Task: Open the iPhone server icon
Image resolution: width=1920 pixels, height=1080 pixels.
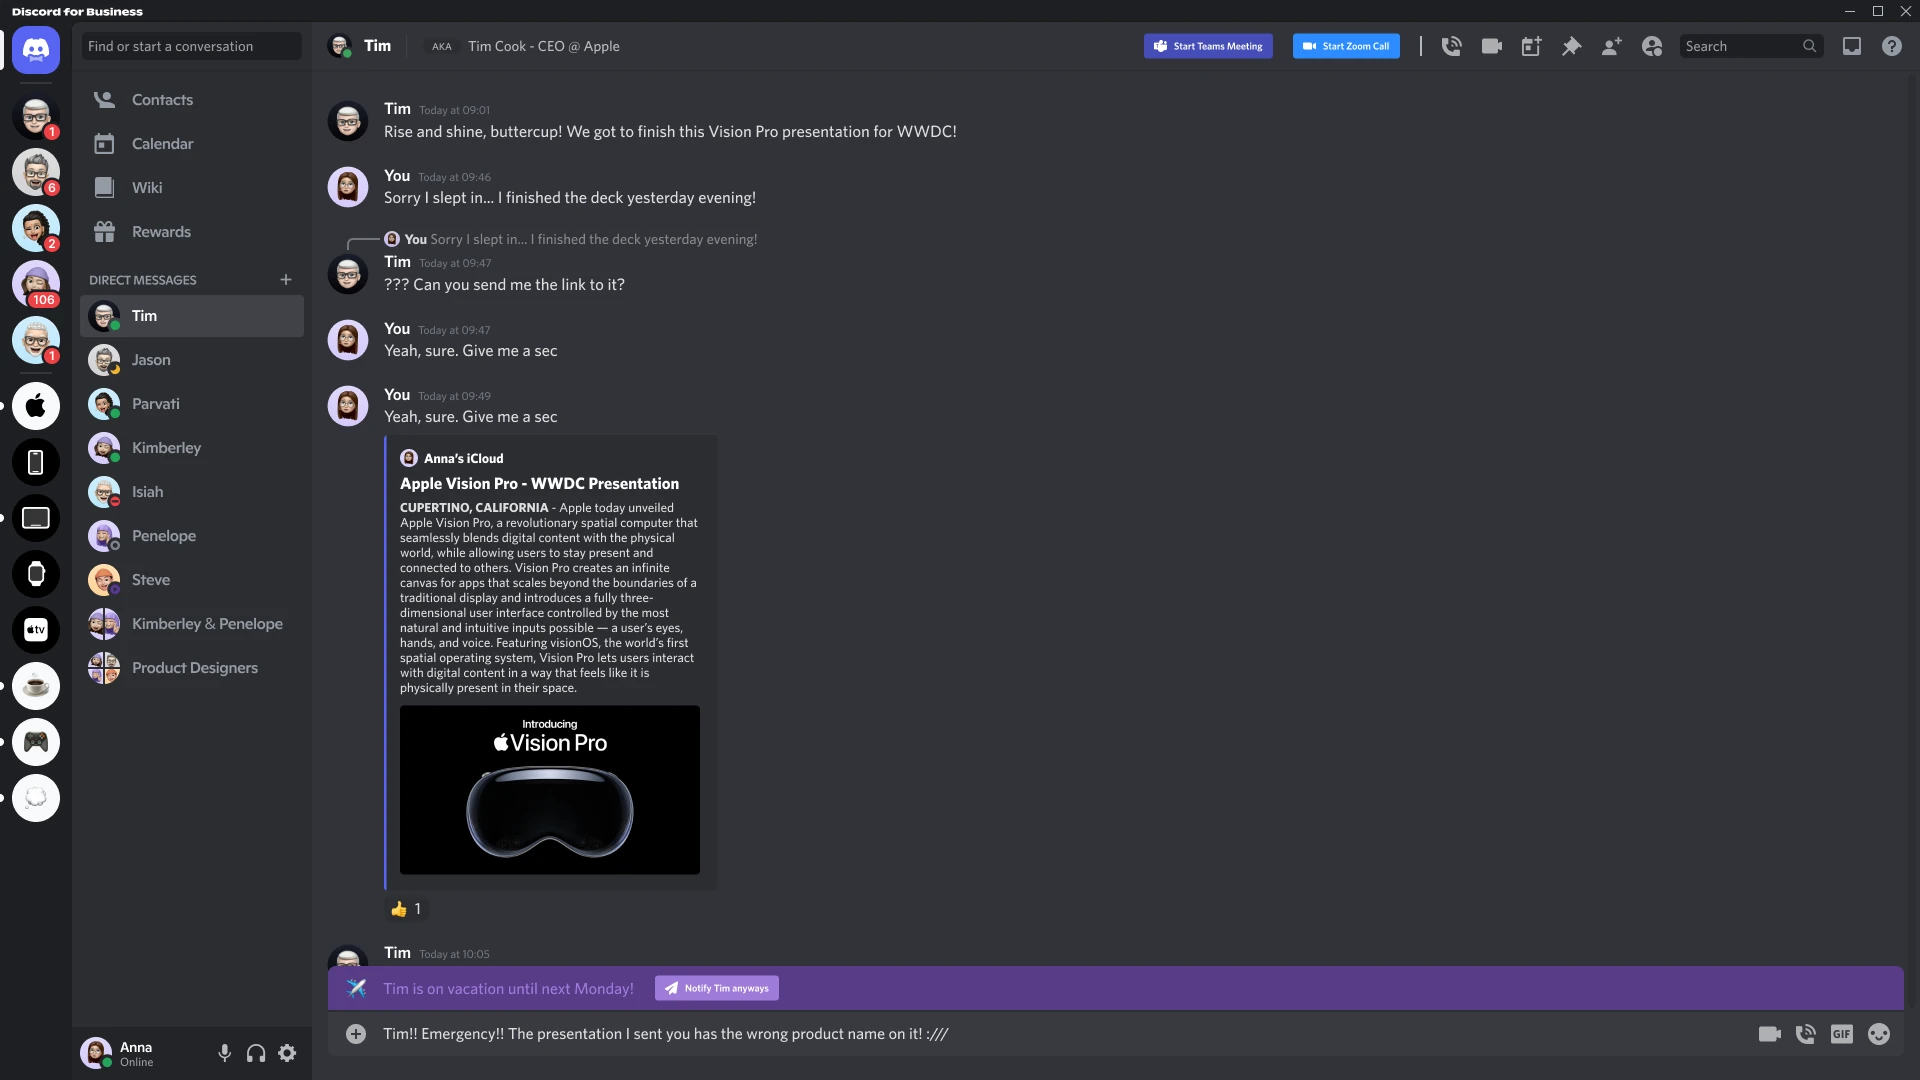Action: [x=36, y=462]
